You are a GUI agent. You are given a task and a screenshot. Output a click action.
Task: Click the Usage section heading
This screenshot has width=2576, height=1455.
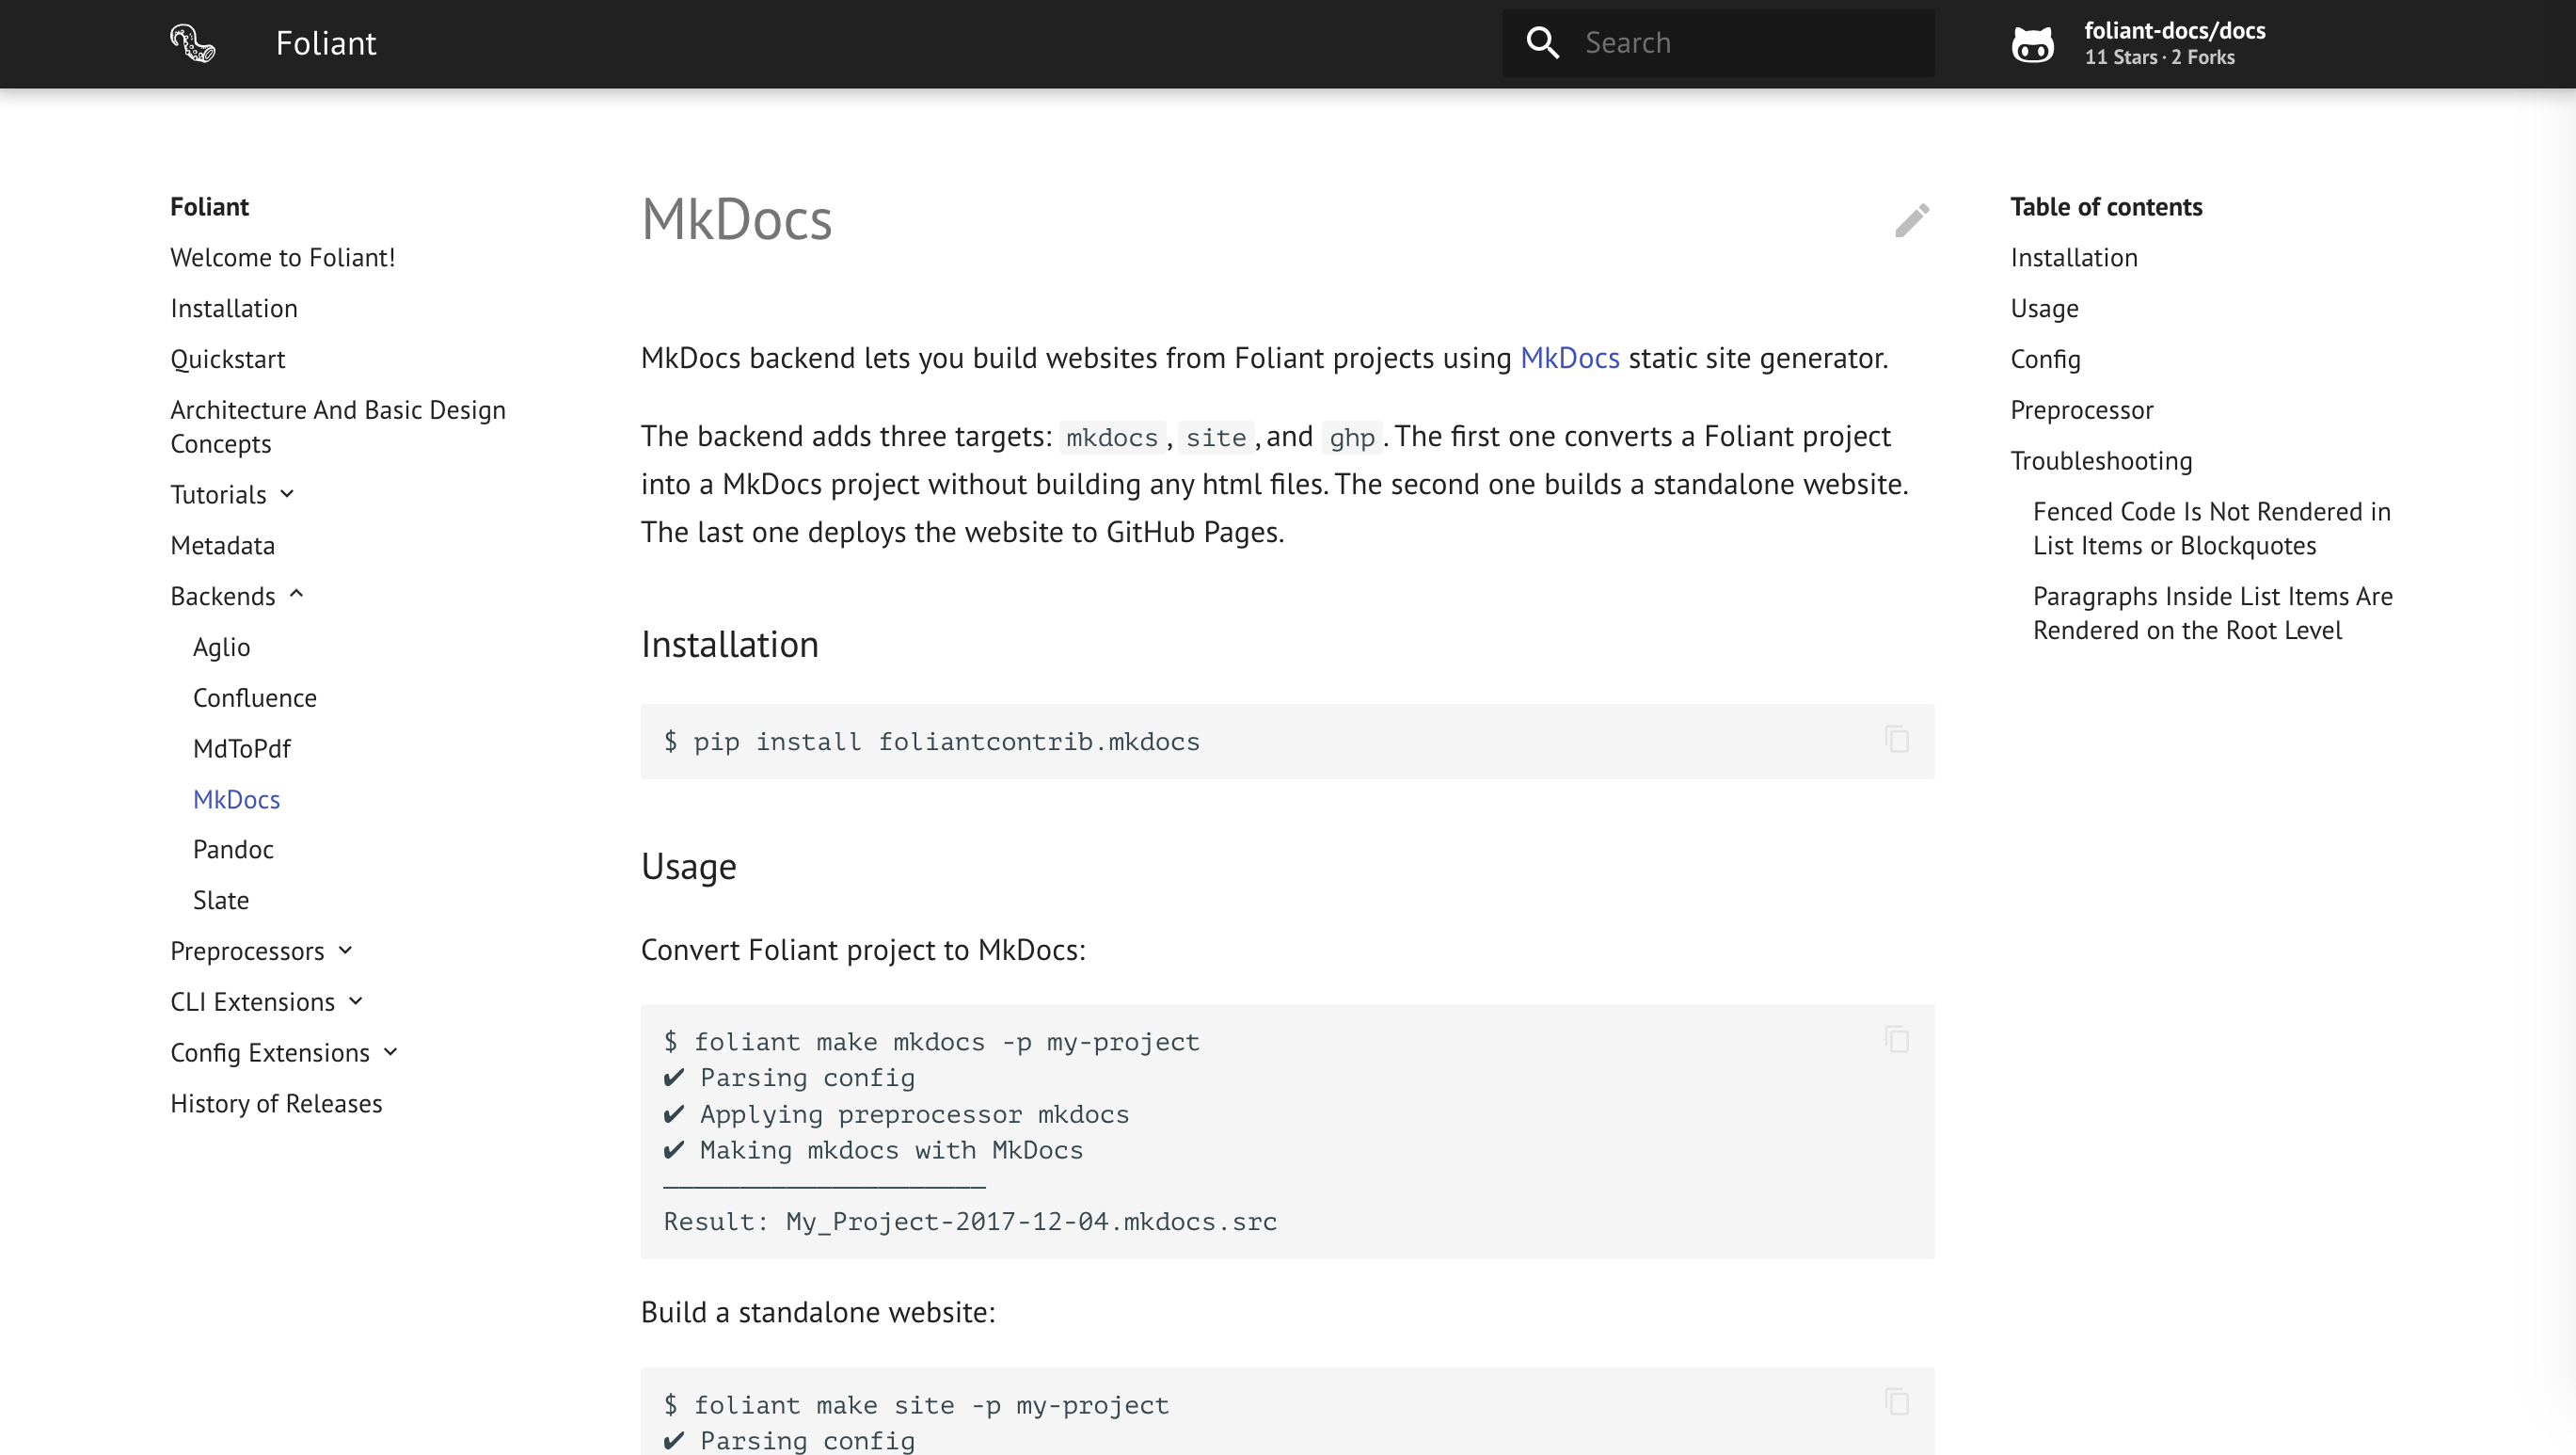click(x=688, y=866)
